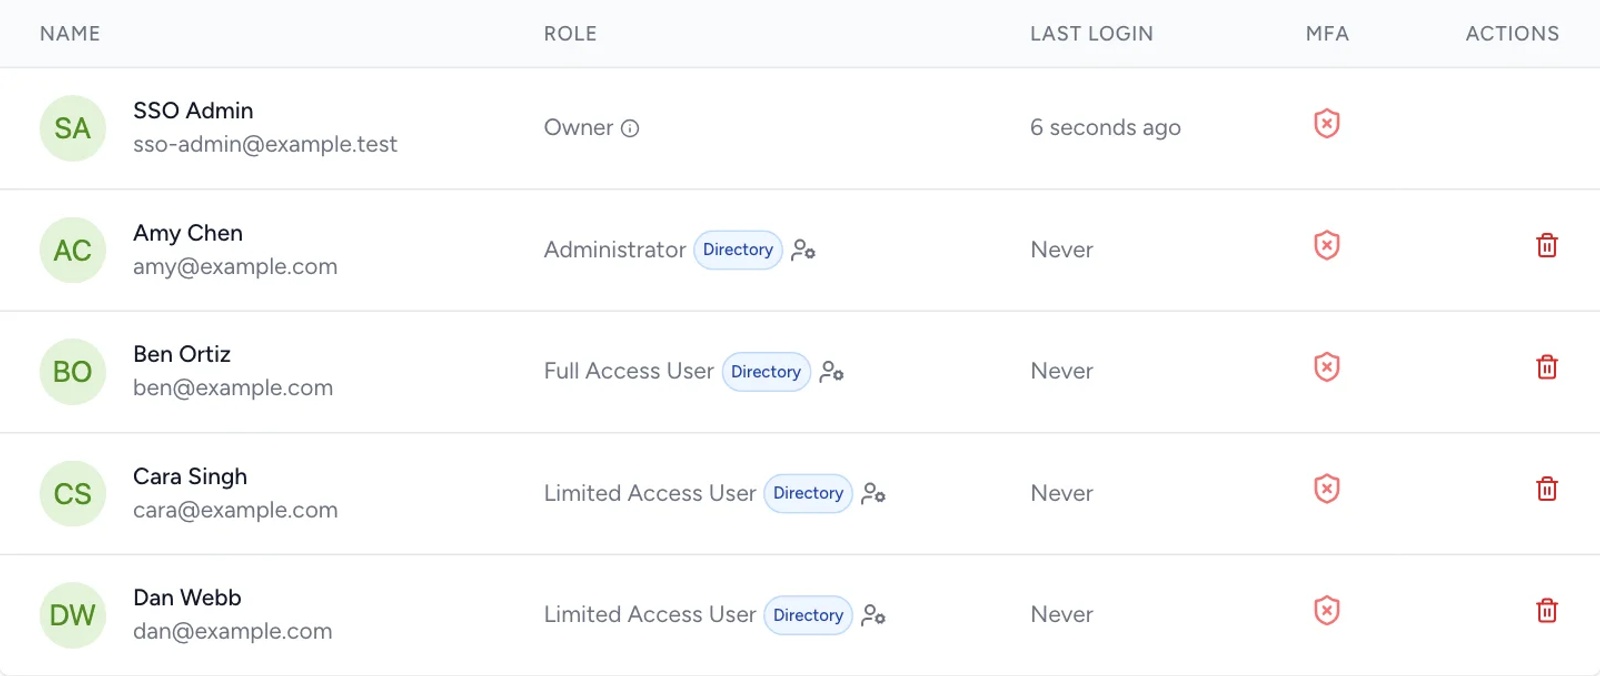Click the Directory badge in Cara Singh's row
The width and height of the screenshot is (1600, 676).
coord(808,493)
